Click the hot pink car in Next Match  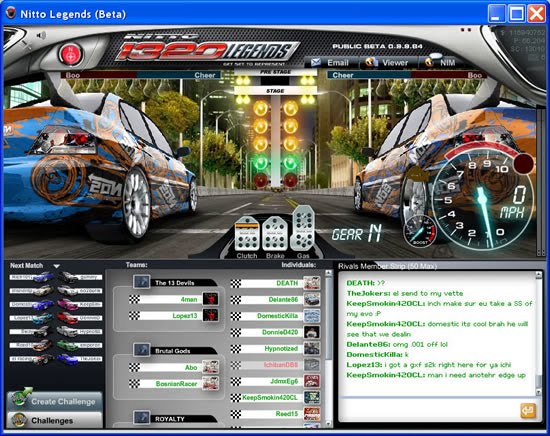(x=67, y=304)
